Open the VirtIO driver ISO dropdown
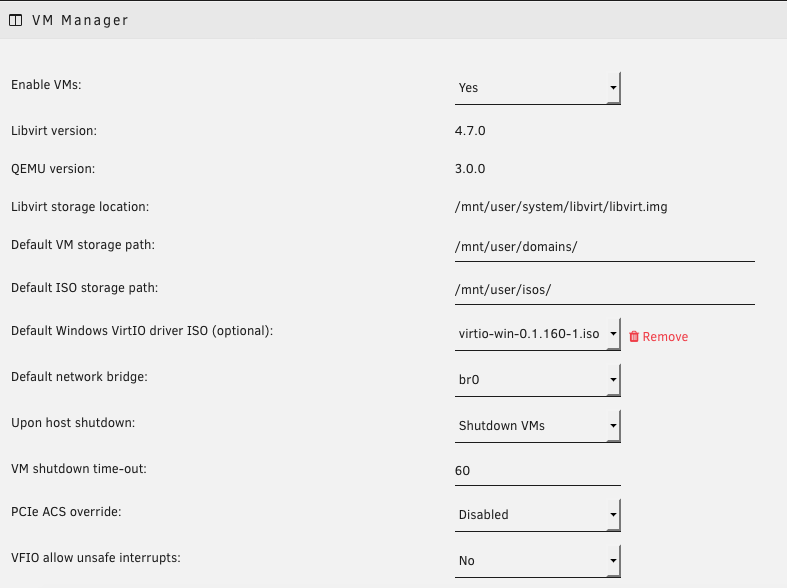This screenshot has width=787, height=588. click(x=538, y=334)
